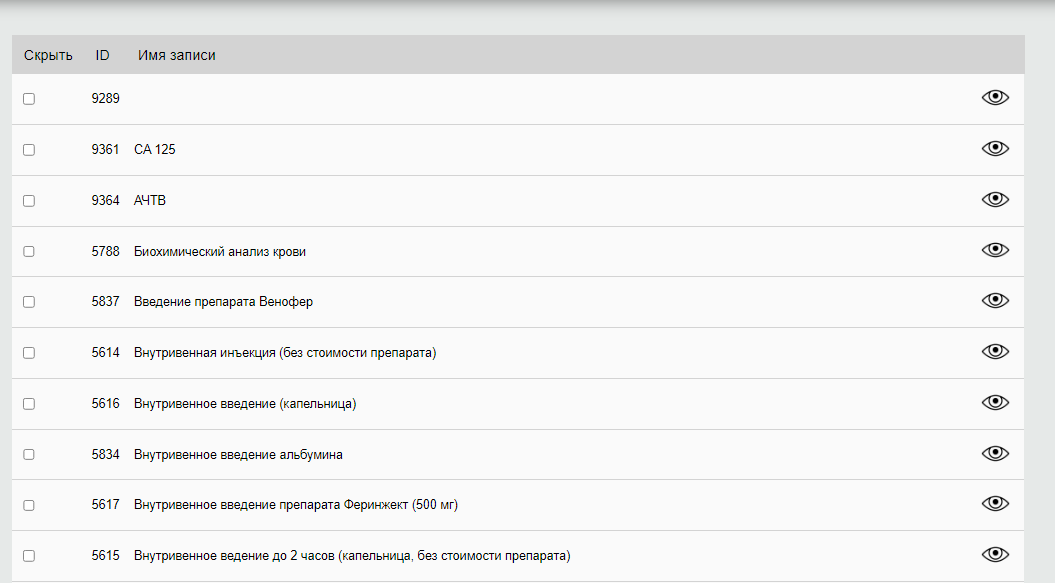Click eye icon in CA 125 row
1055x583 pixels.
click(995, 148)
